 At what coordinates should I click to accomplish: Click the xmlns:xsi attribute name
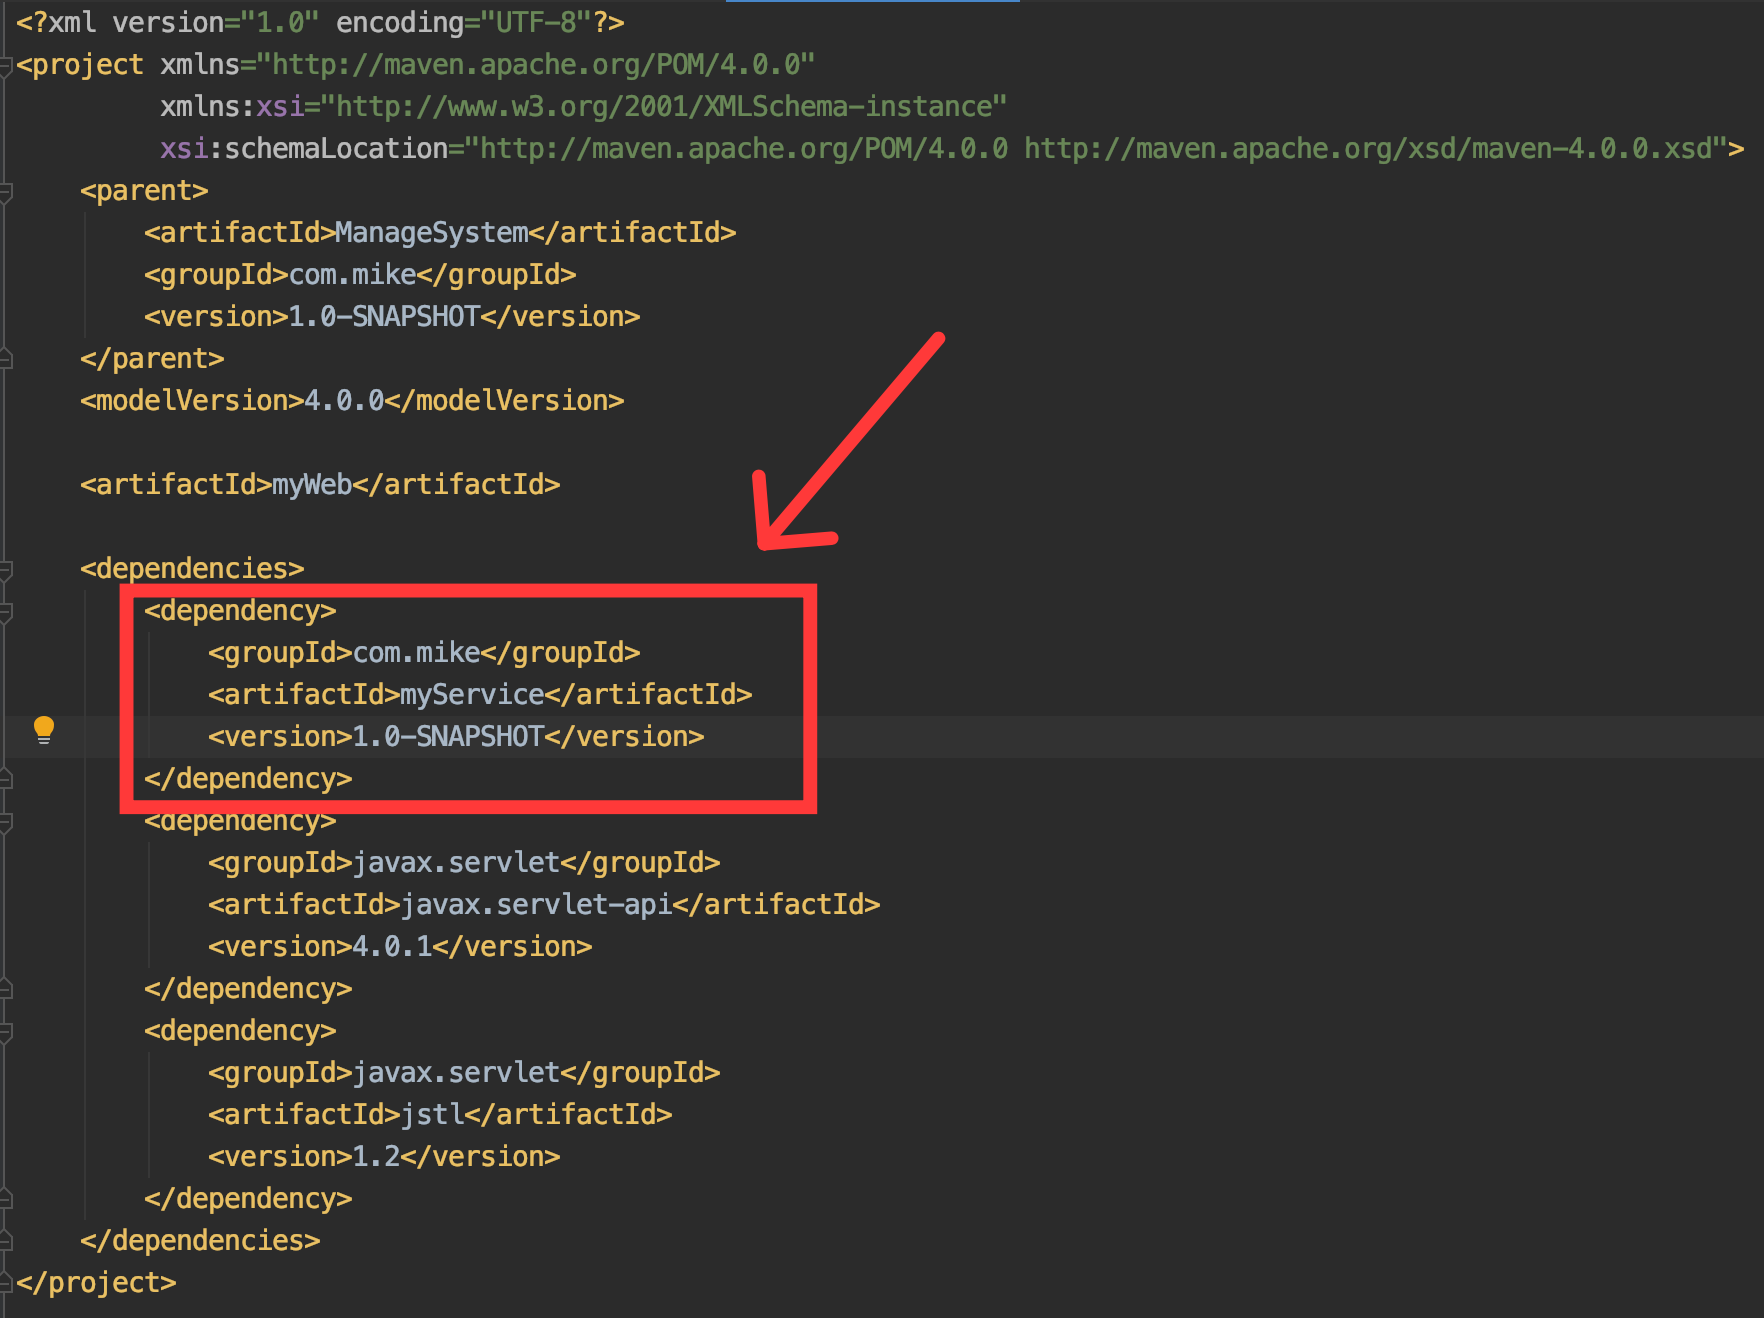pos(232,106)
